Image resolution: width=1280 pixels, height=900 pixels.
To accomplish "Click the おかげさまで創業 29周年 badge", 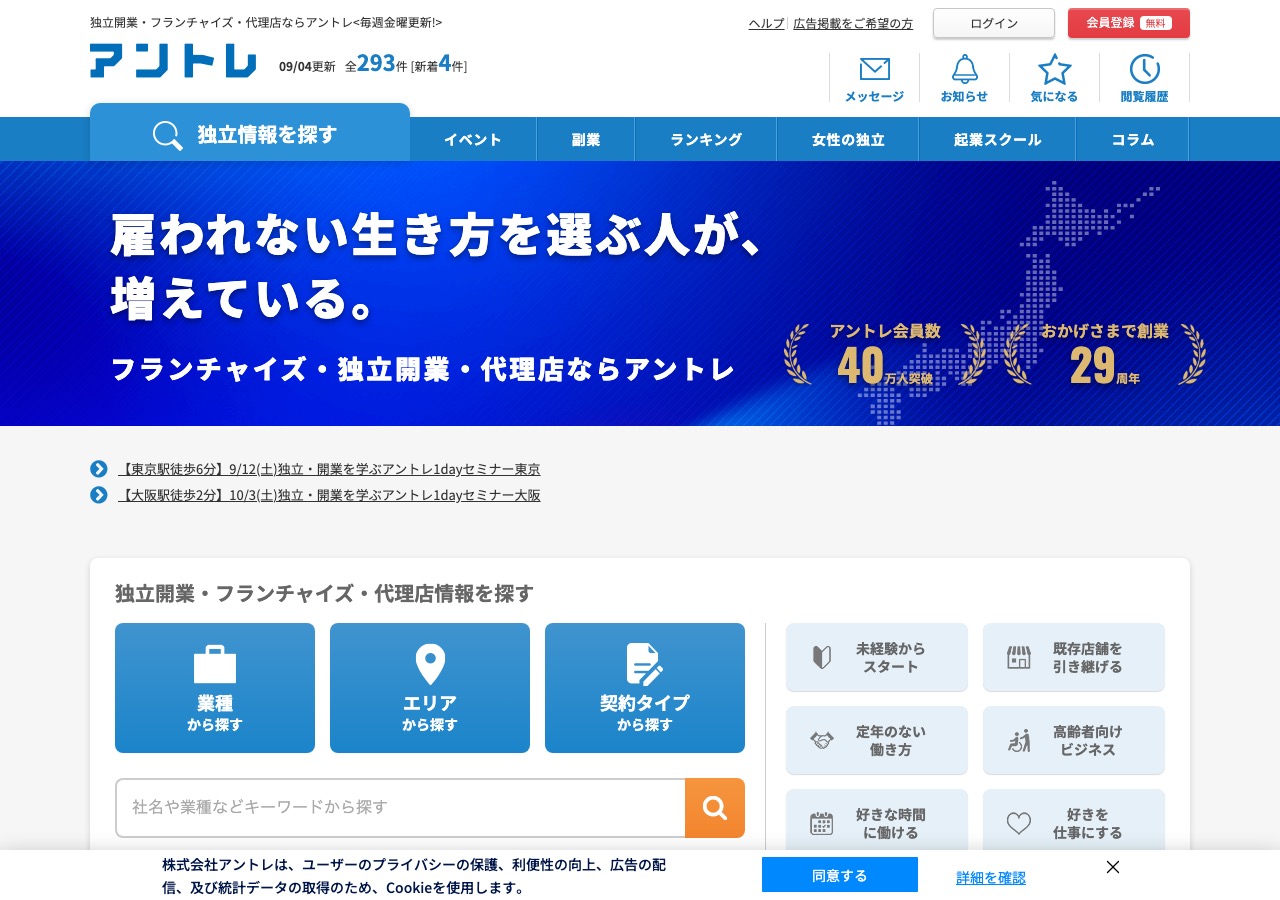I will 1104,354.
